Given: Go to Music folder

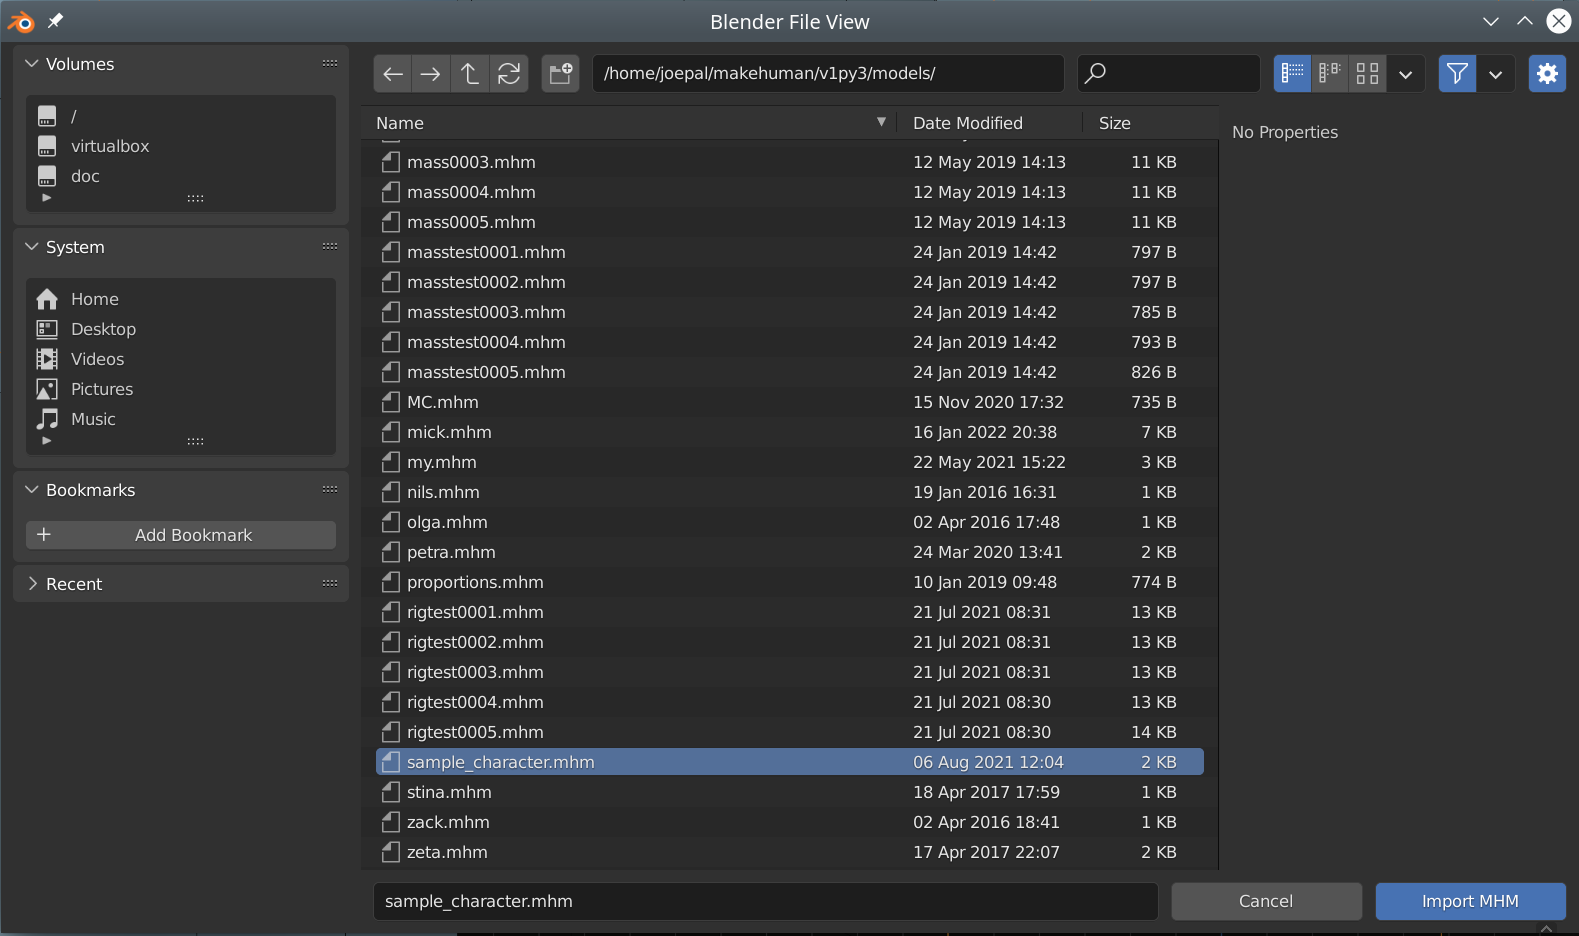Looking at the screenshot, I should (180, 419).
